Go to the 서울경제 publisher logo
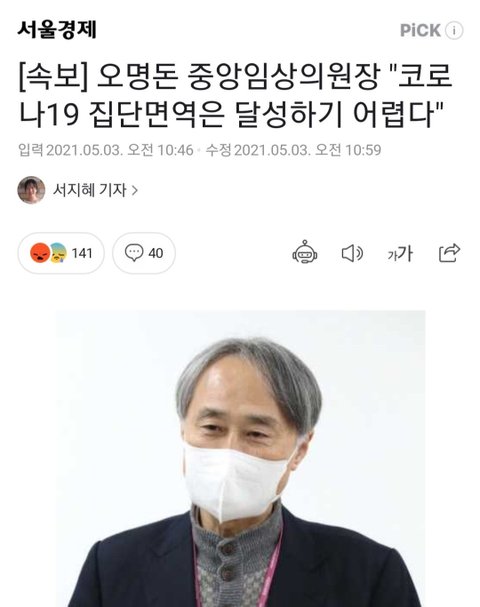The image size is (480, 607). (x=57, y=30)
